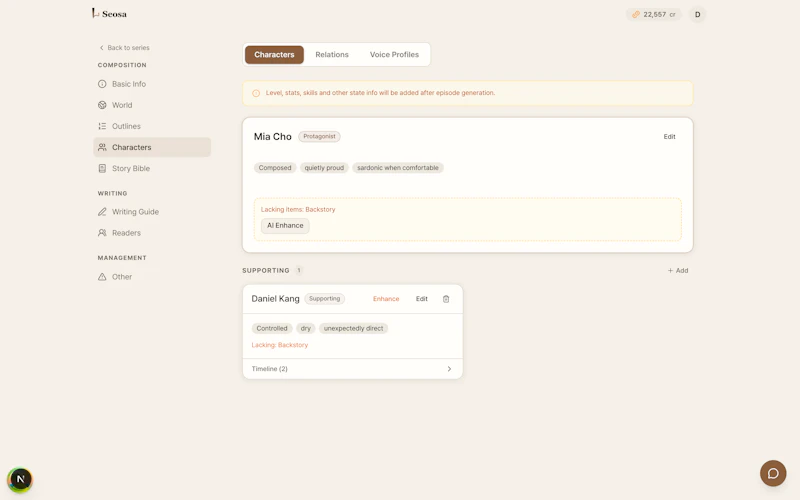Click the quietly proud trait tag
This screenshot has width=800, height=500.
click(324, 167)
